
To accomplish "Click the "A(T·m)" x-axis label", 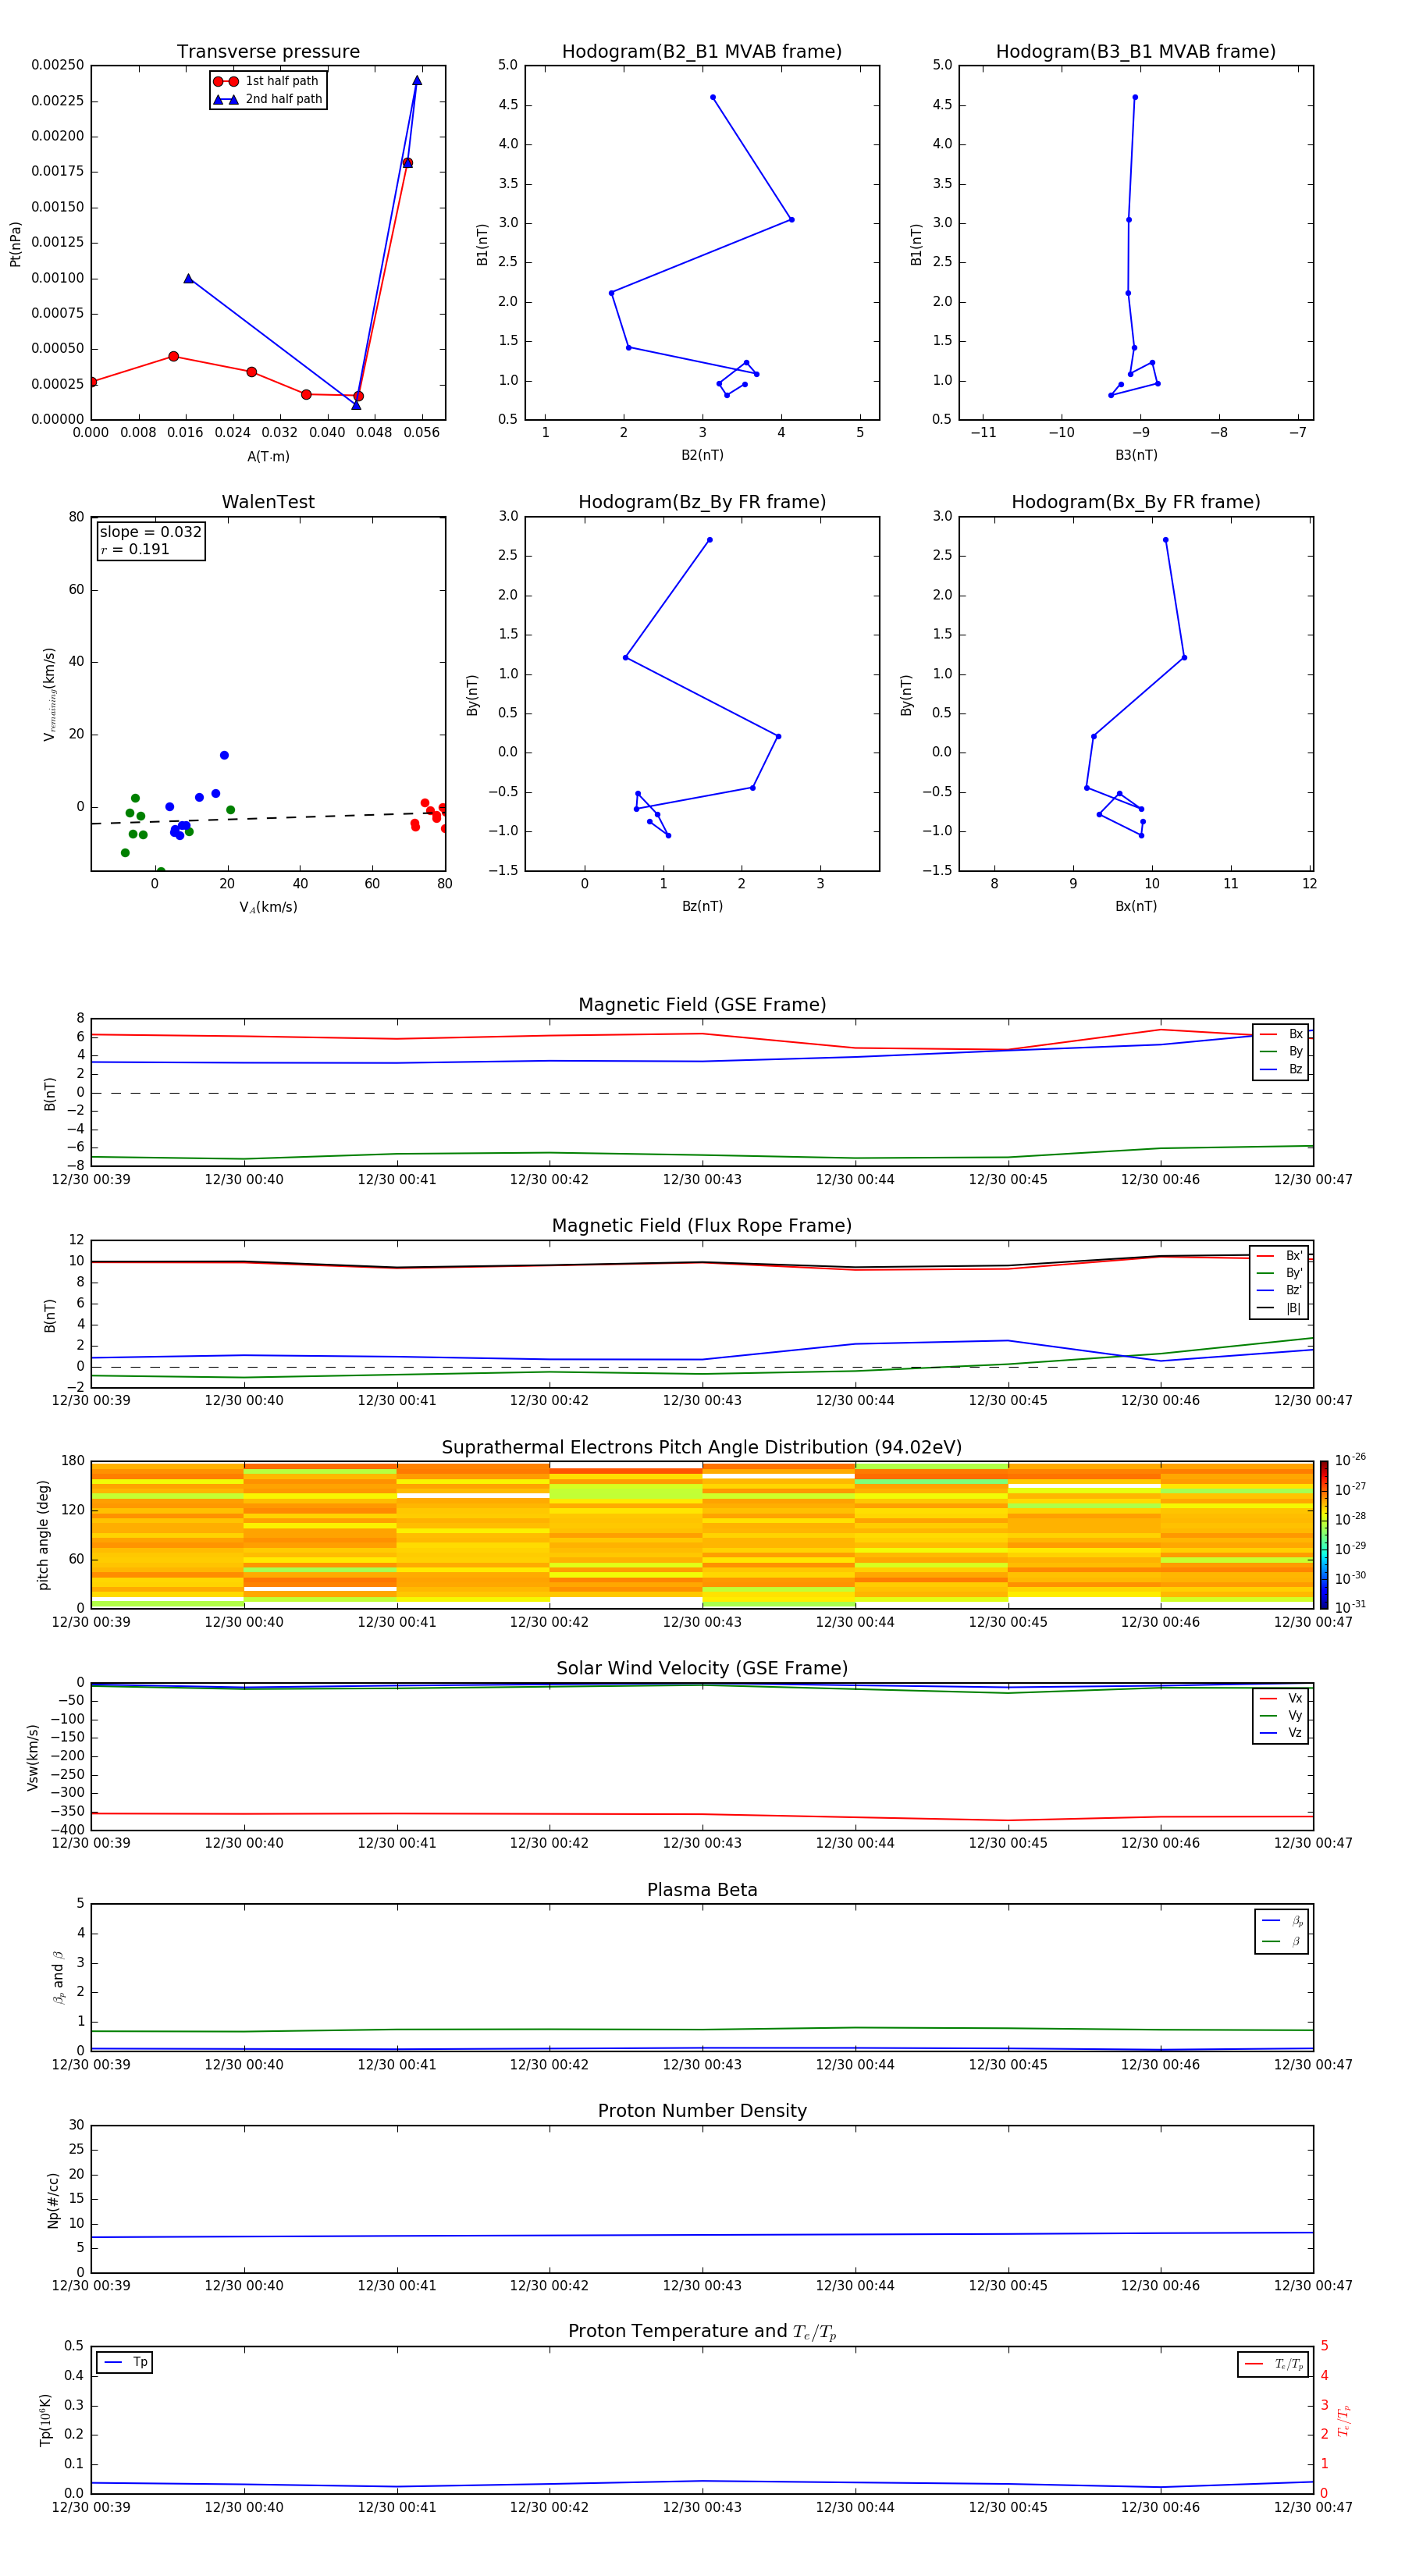I will pos(268,456).
